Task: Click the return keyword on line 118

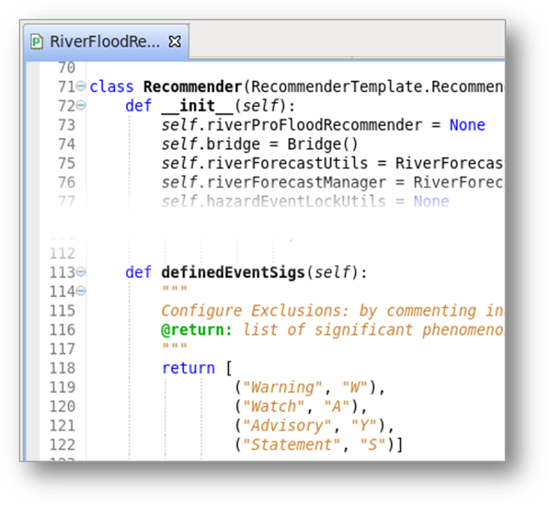Action: point(188,368)
